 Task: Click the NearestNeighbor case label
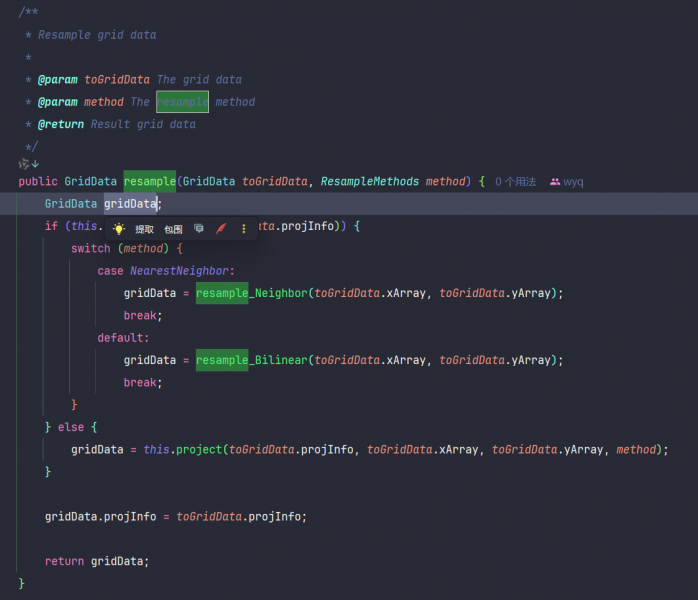[x=181, y=271]
